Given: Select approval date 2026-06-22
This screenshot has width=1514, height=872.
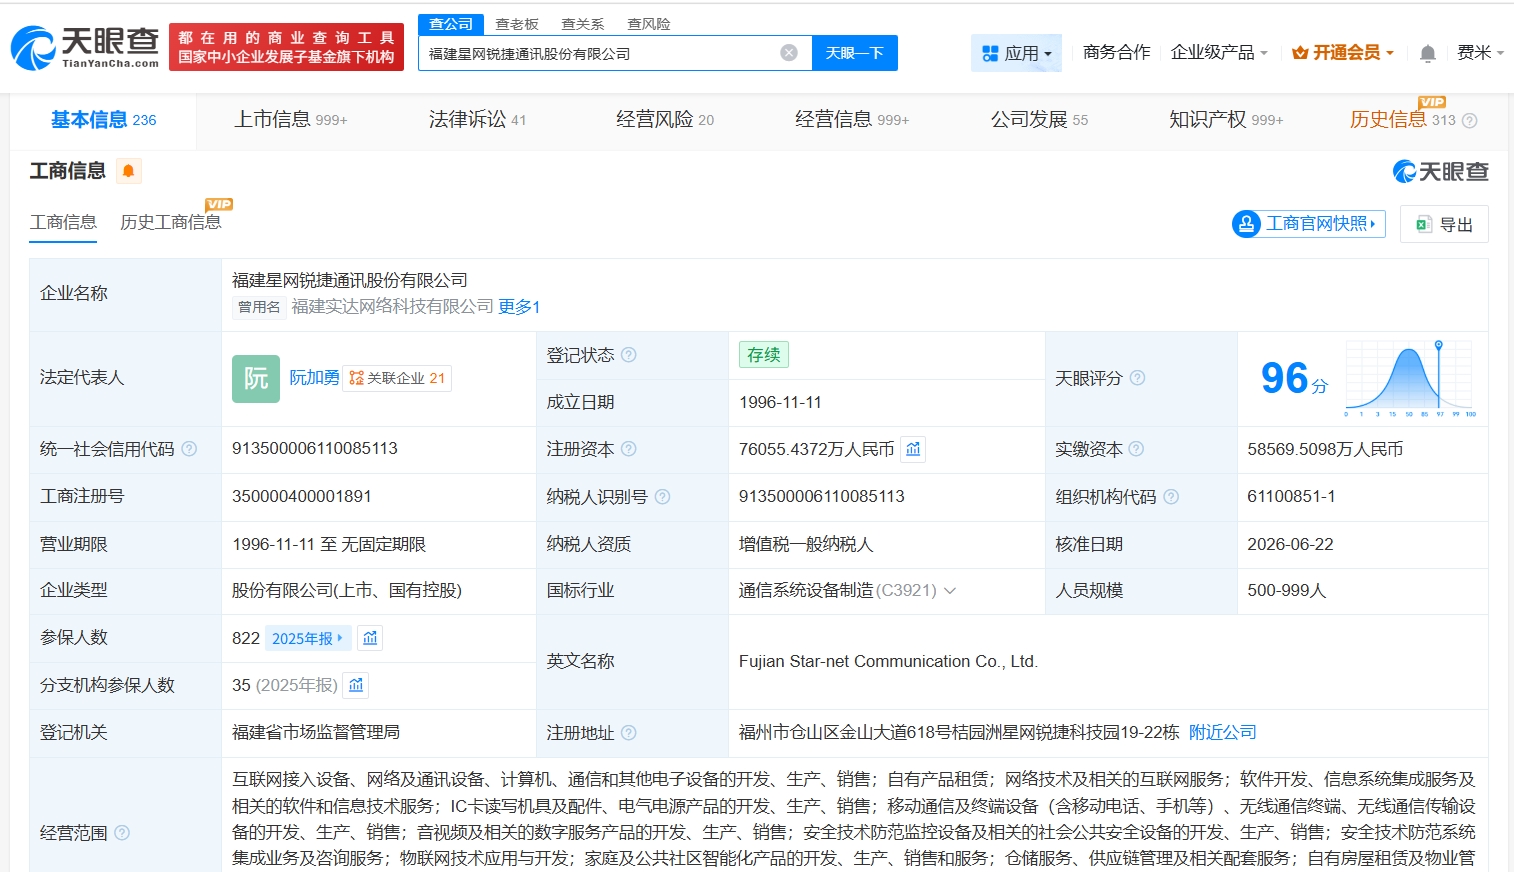Looking at the screenshot, I should (x=1290, y=544).
